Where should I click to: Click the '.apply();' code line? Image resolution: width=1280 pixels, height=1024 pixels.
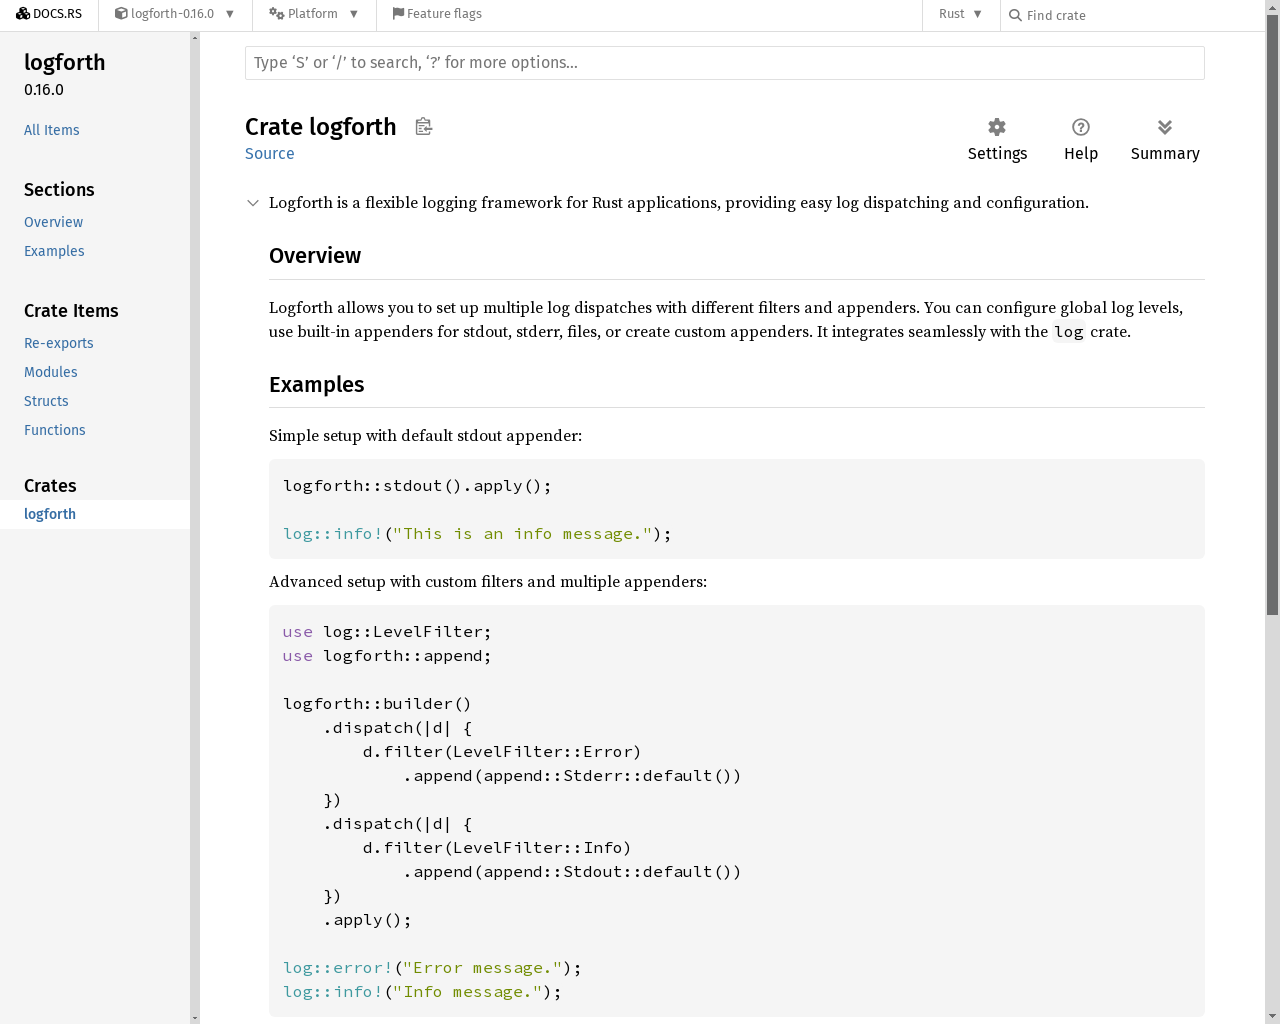click(x=367, y=920)
